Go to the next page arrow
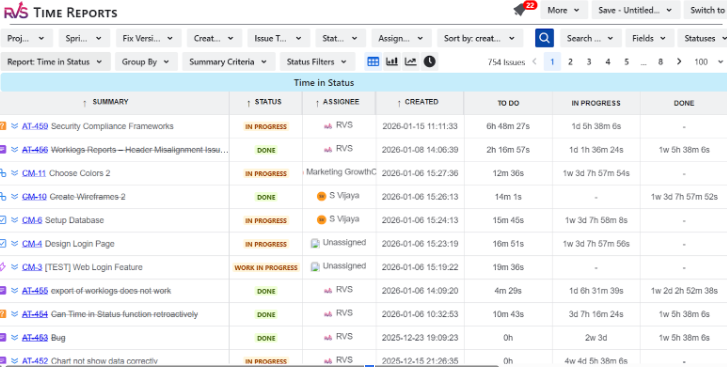 pyautogui.click(x=679, y=62)
